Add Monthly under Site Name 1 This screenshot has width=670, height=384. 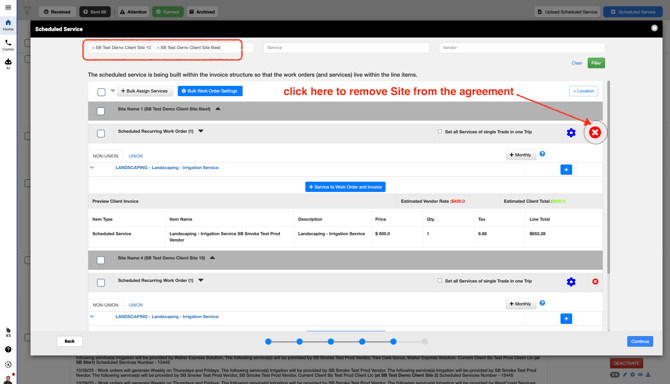pos(520,155)
